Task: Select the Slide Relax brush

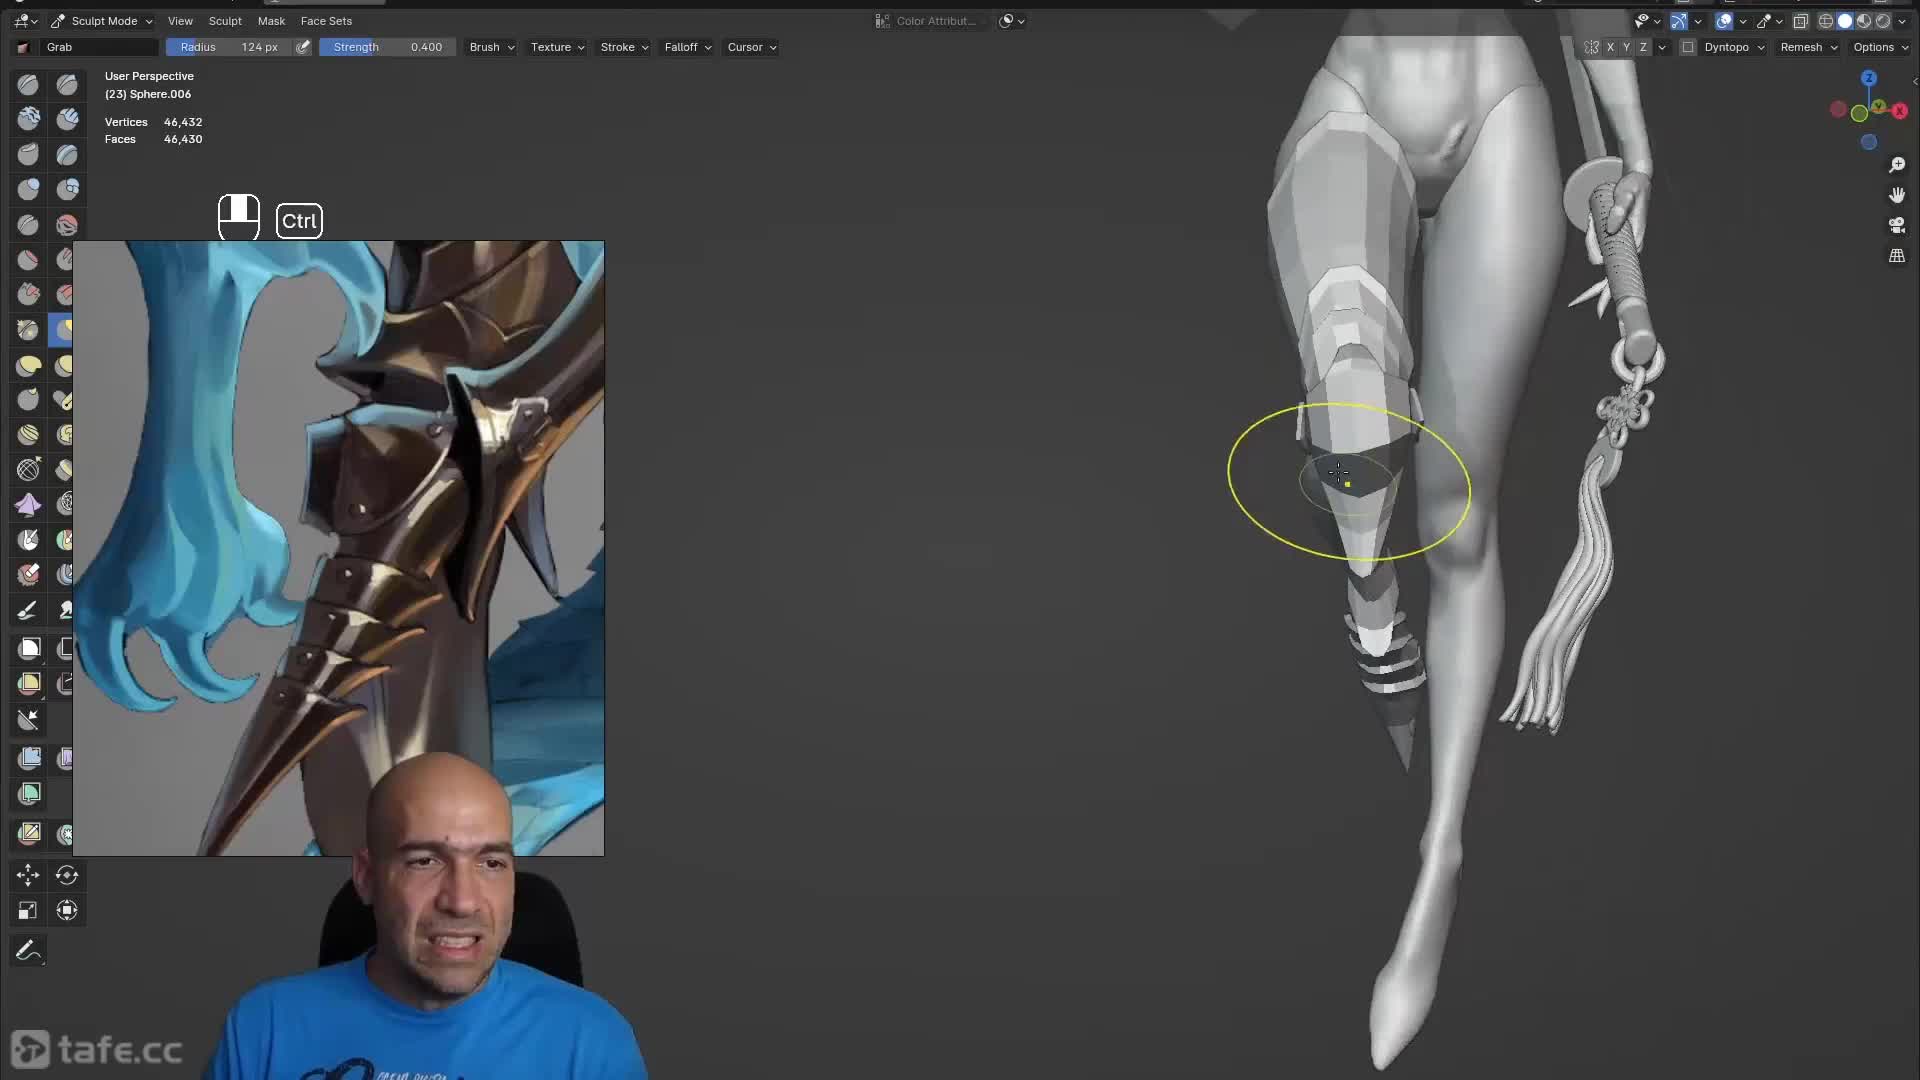Action: [x=28, y=470]
